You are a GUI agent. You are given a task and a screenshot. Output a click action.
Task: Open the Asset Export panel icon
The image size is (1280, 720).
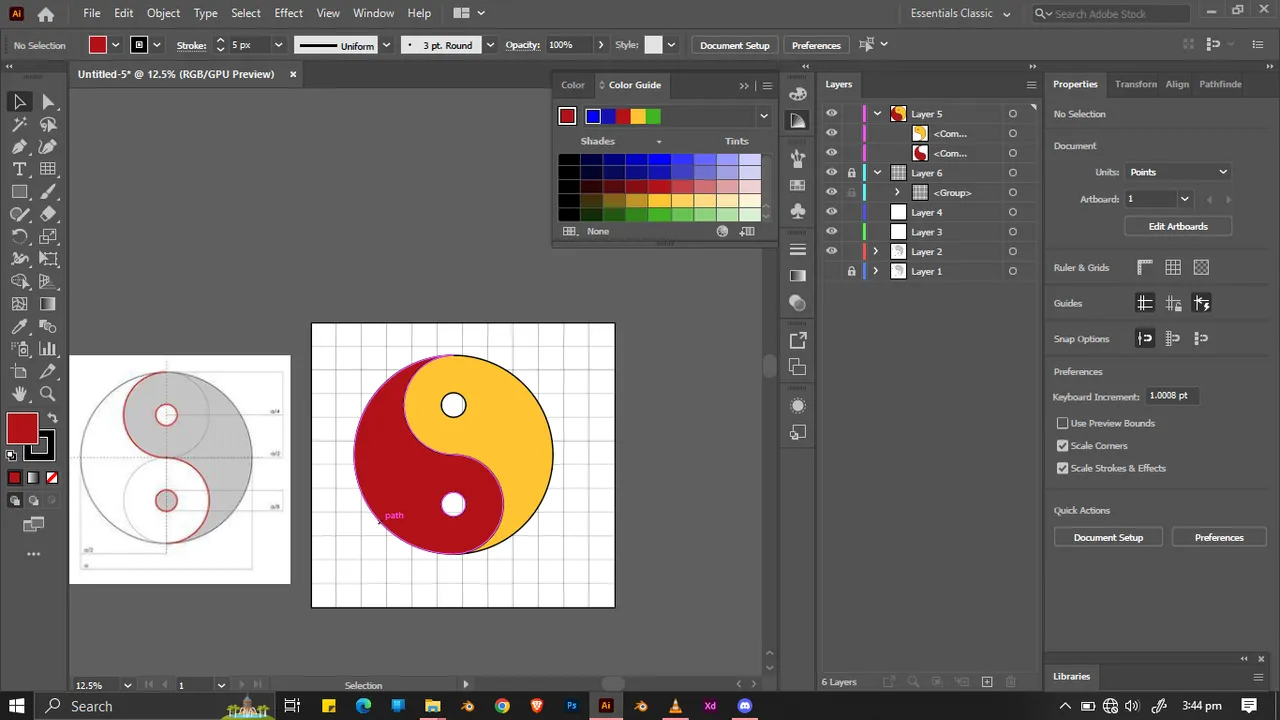click(798, 341)
